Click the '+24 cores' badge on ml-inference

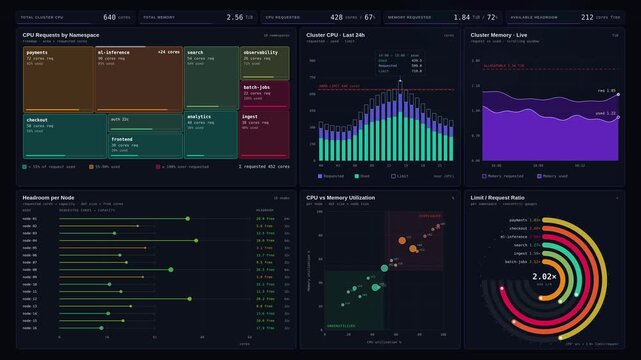pyautogui.click(x=168, y=52)
